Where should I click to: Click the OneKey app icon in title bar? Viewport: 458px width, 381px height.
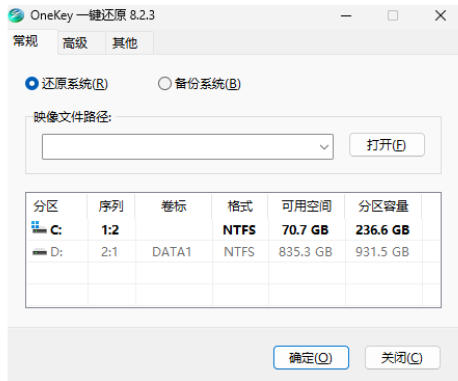16,15
